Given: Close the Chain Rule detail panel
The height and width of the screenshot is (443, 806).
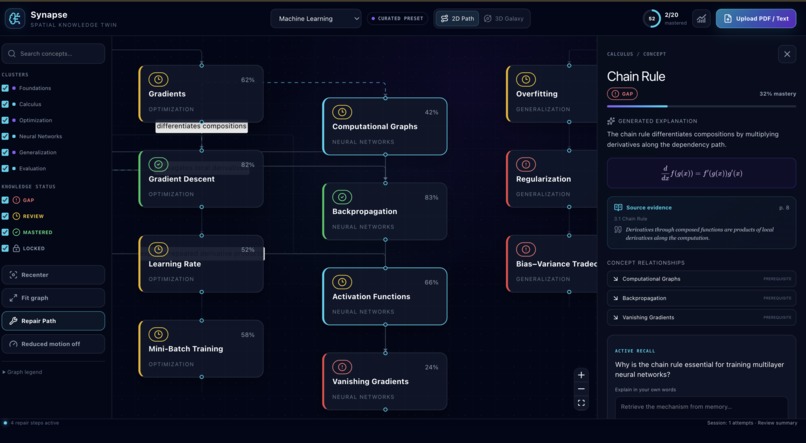Looking at the screenshot, I should coord(787,54).
